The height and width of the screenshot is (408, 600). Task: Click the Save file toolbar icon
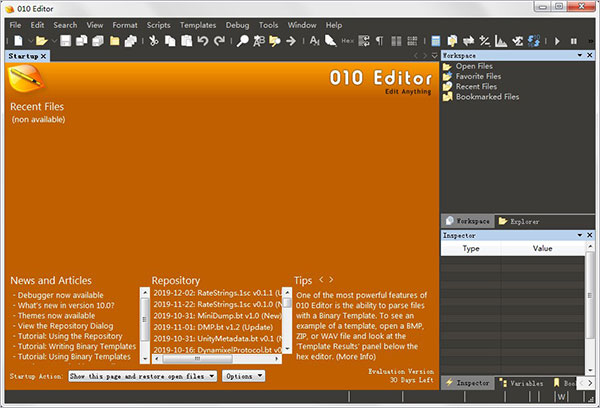click(65, 41)
